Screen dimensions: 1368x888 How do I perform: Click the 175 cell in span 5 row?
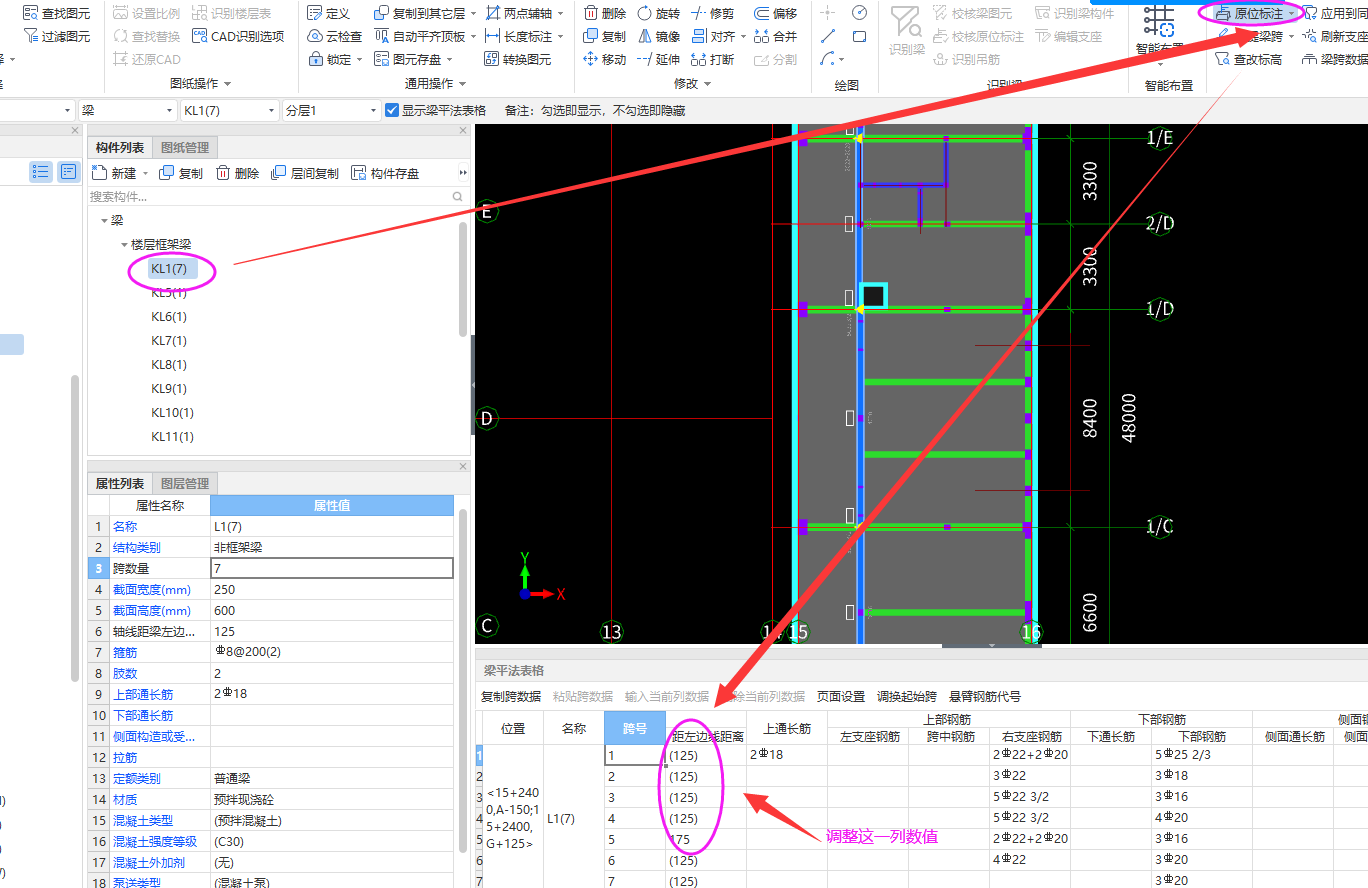point(705,839)
